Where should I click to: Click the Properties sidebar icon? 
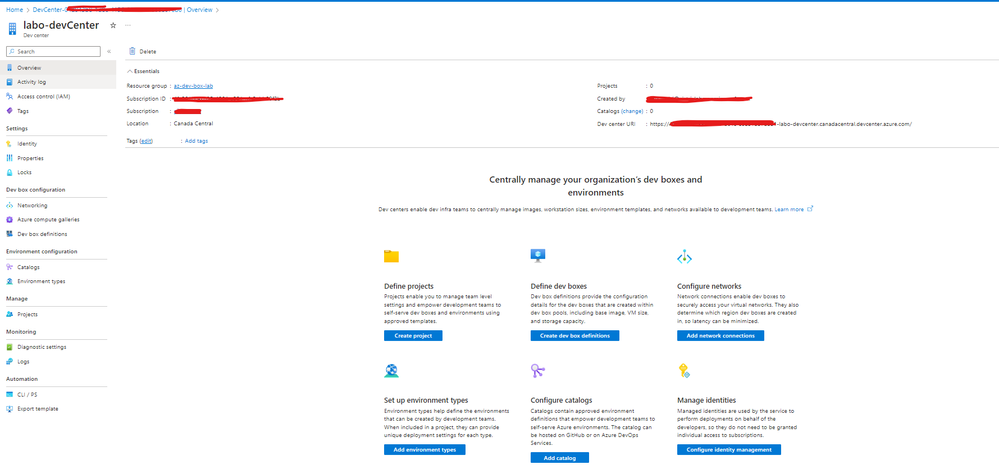(10, 158)
